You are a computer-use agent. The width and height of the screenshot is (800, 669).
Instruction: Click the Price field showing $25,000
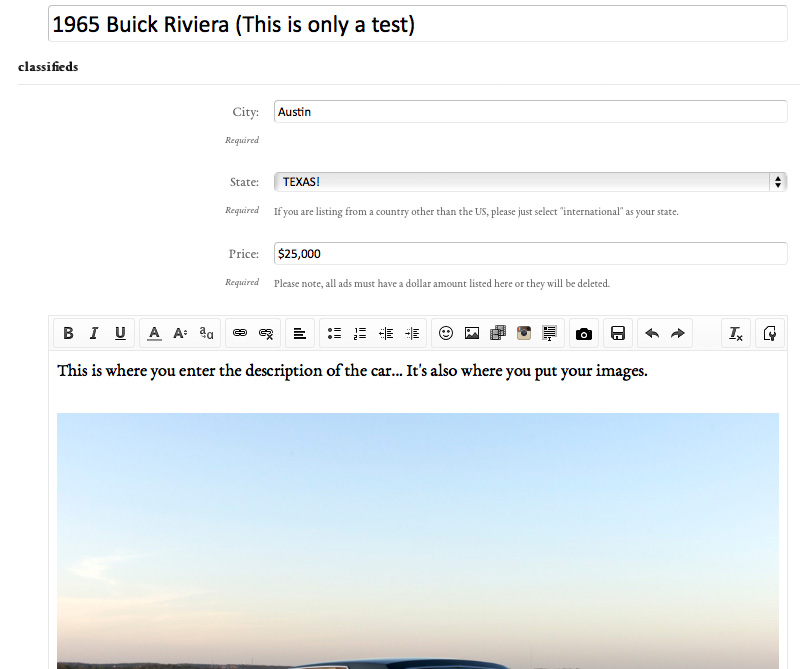pyautogui.click(x=531, y=254)
